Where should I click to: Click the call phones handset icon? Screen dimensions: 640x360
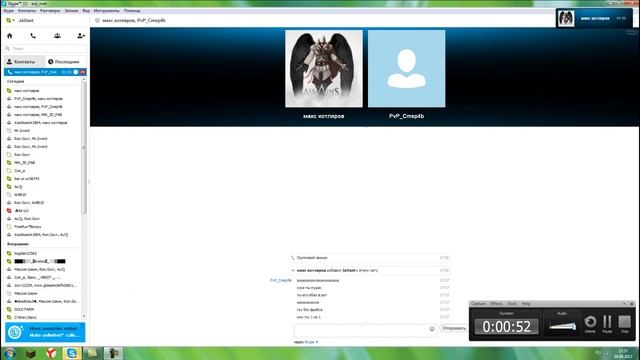33,36
